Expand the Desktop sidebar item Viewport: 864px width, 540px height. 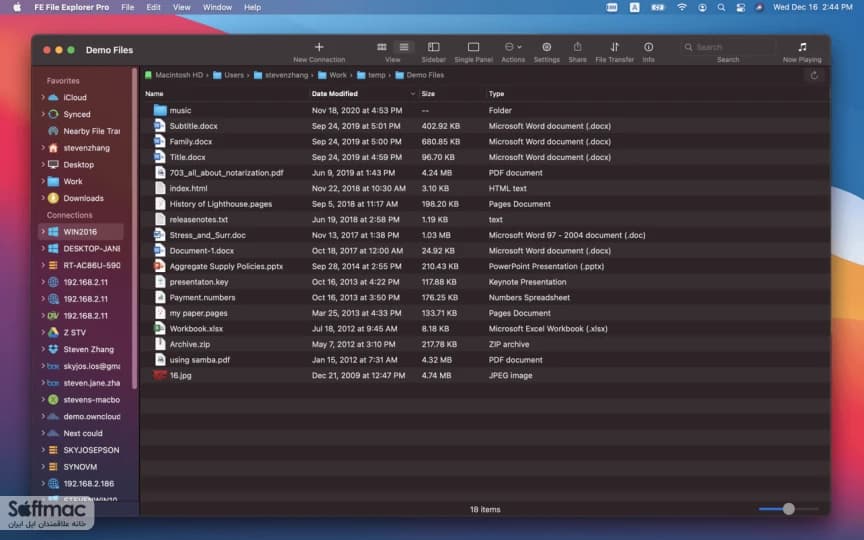[x=43, y=164]
